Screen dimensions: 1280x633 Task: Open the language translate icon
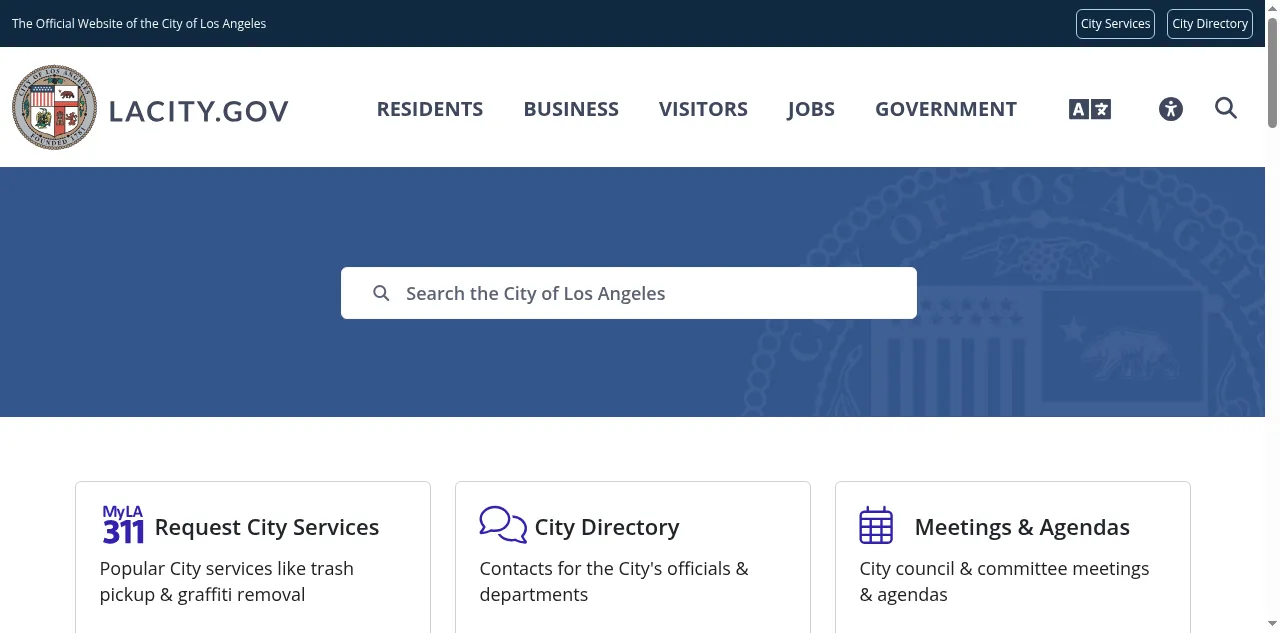point(1090,109)
